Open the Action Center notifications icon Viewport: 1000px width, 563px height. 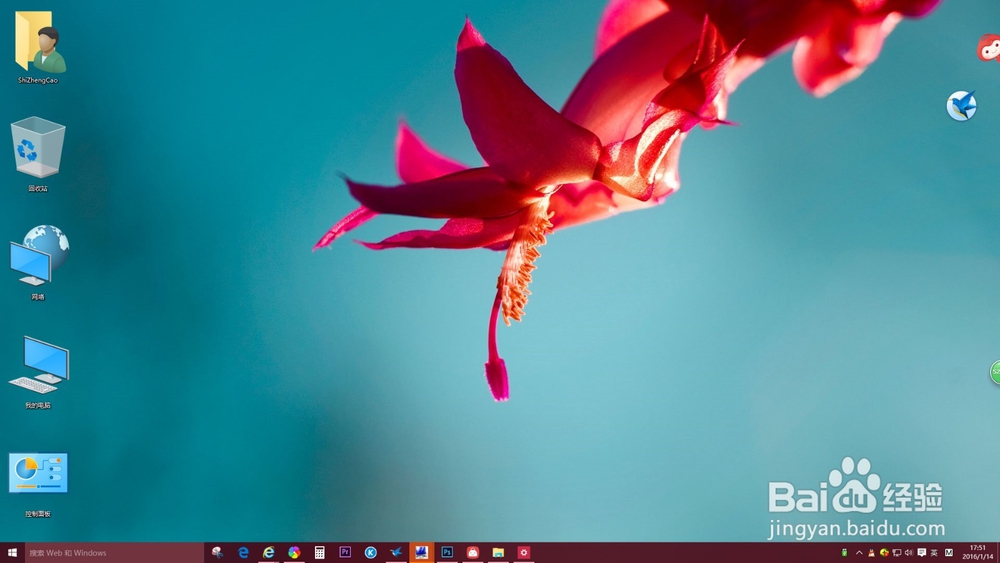922,553
